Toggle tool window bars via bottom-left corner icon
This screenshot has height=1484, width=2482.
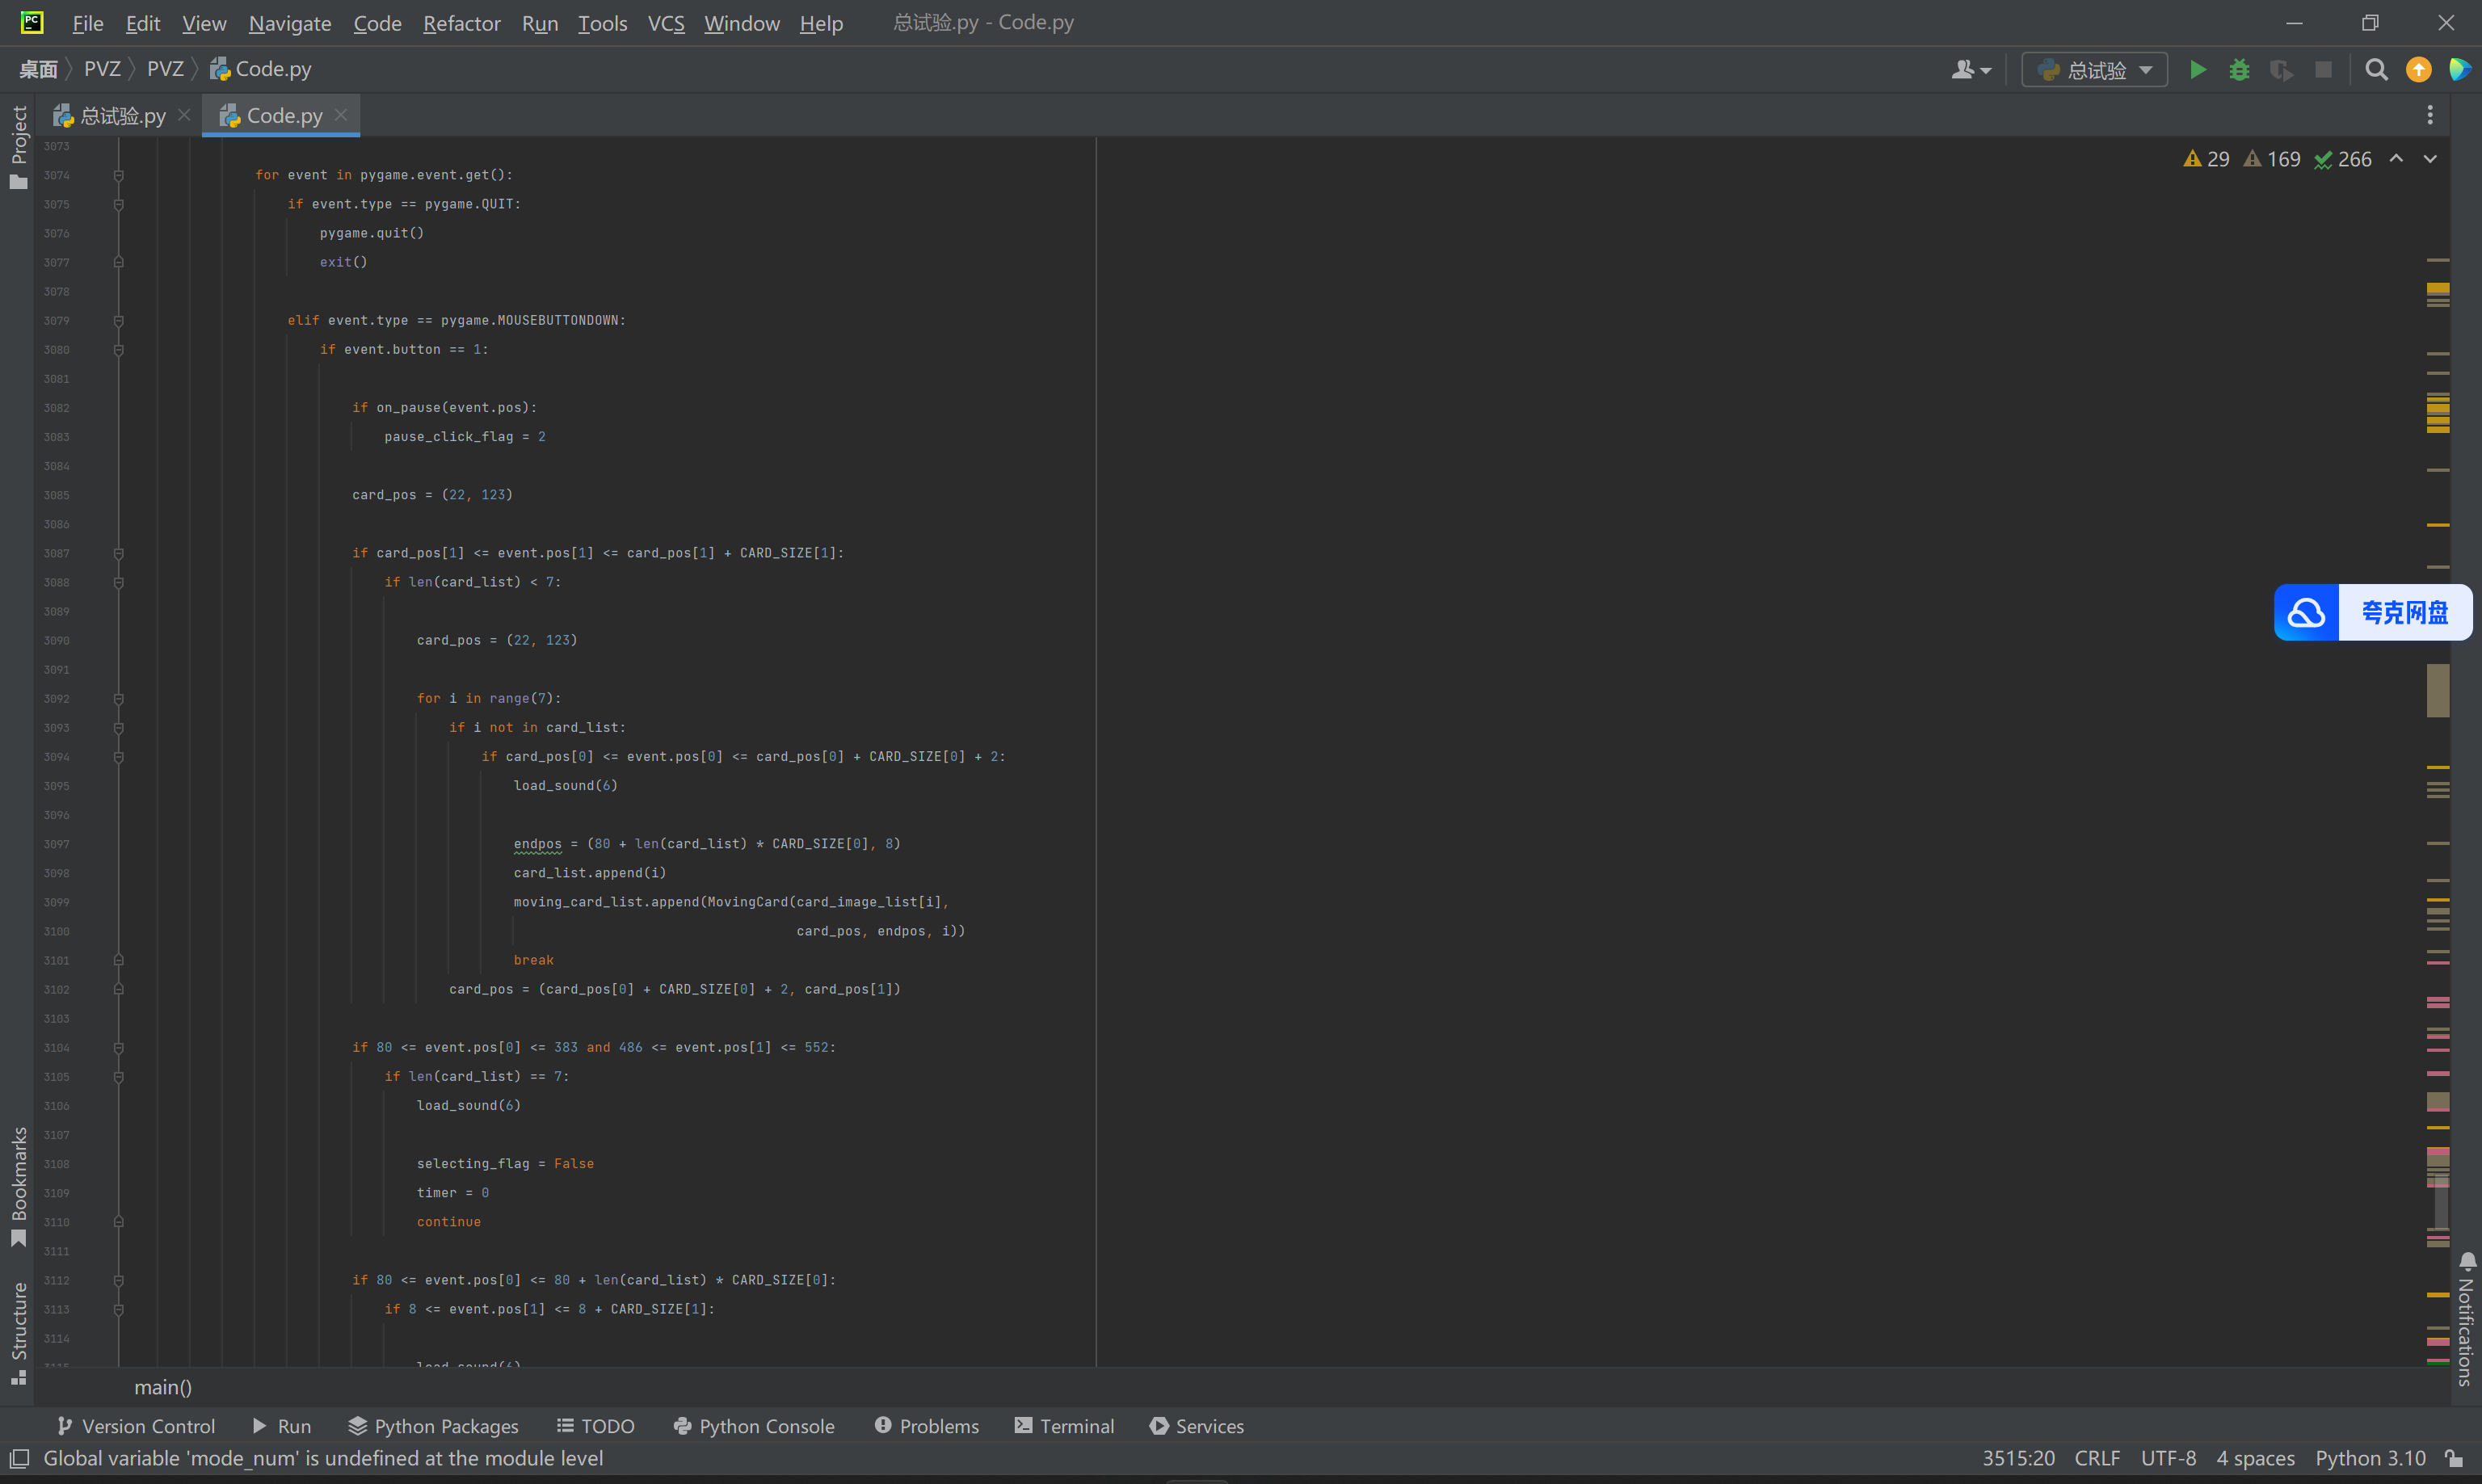19,1458
